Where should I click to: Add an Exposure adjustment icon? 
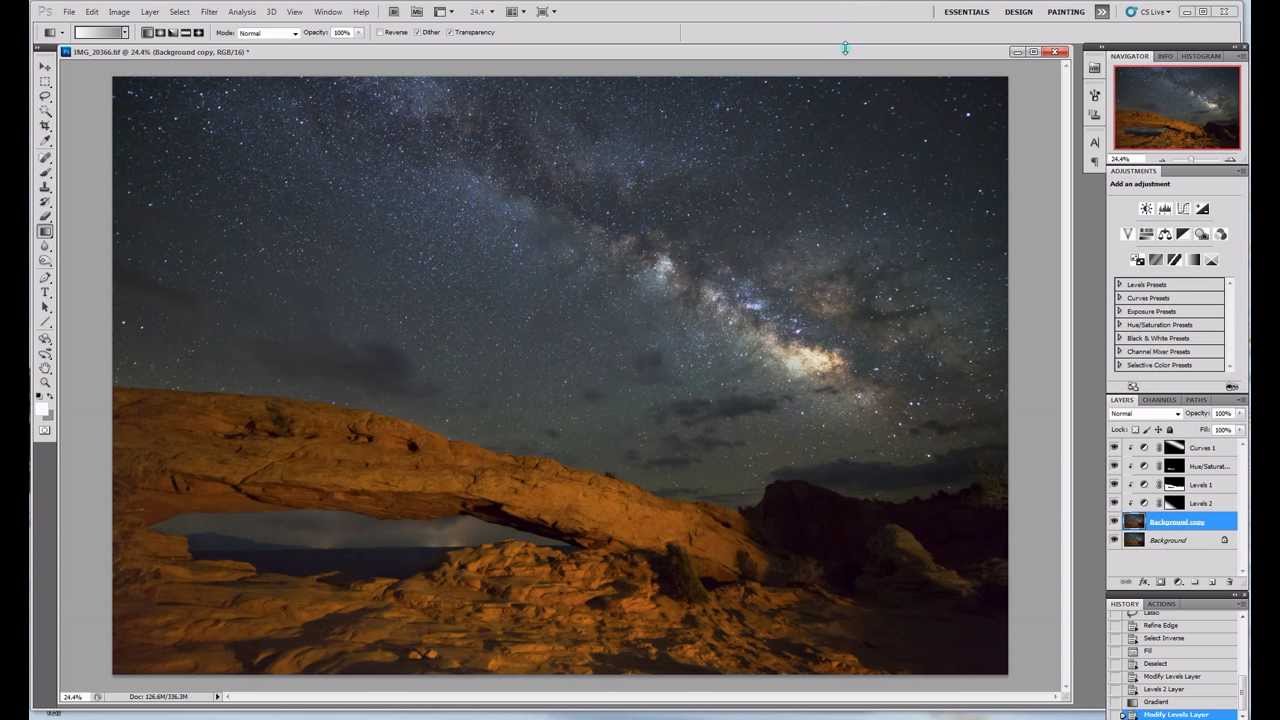pyautogui.click(x=1202, y=209)
